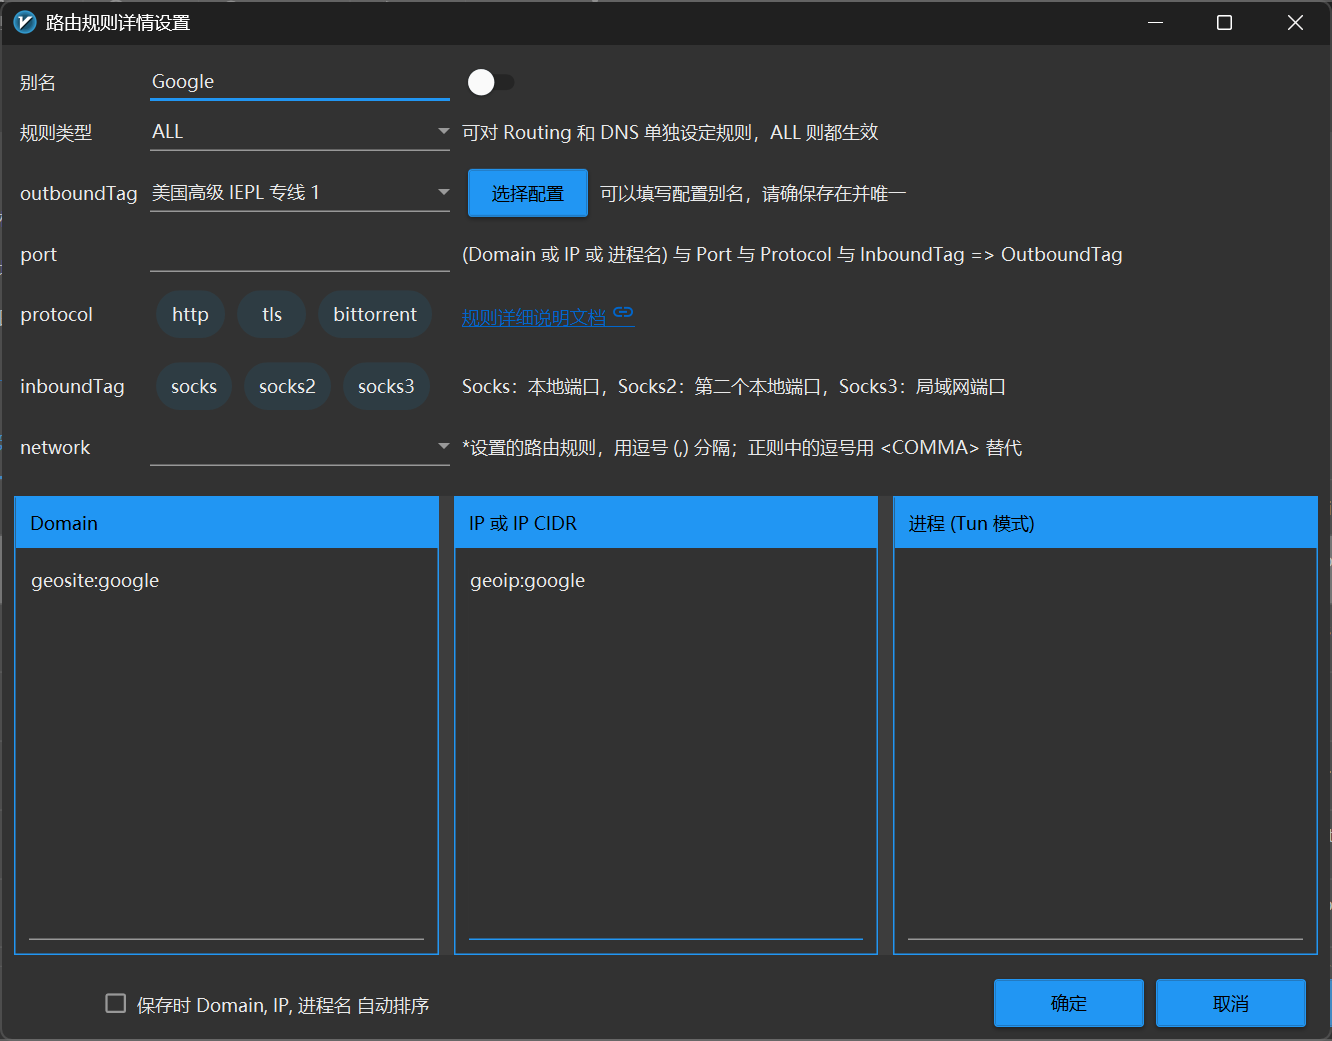Screen dimensions: 1332x1041
Task: Open the rule type ALL dropdown
Action: (x=300, y=132)
